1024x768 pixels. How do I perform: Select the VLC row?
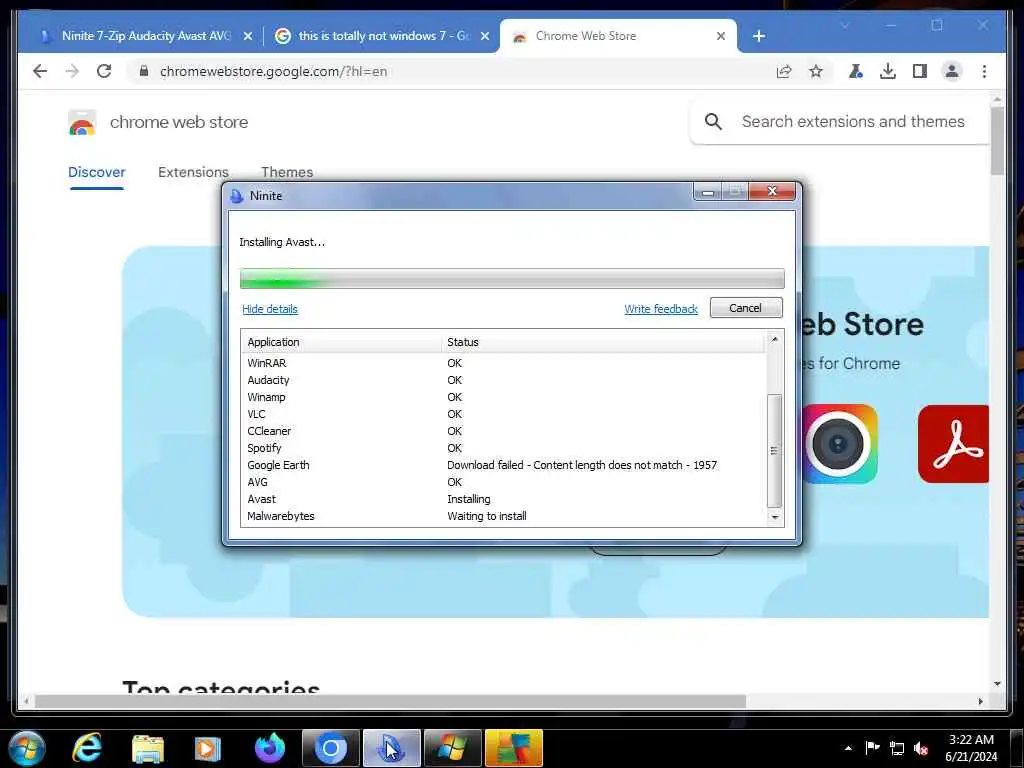click(503, 414)
